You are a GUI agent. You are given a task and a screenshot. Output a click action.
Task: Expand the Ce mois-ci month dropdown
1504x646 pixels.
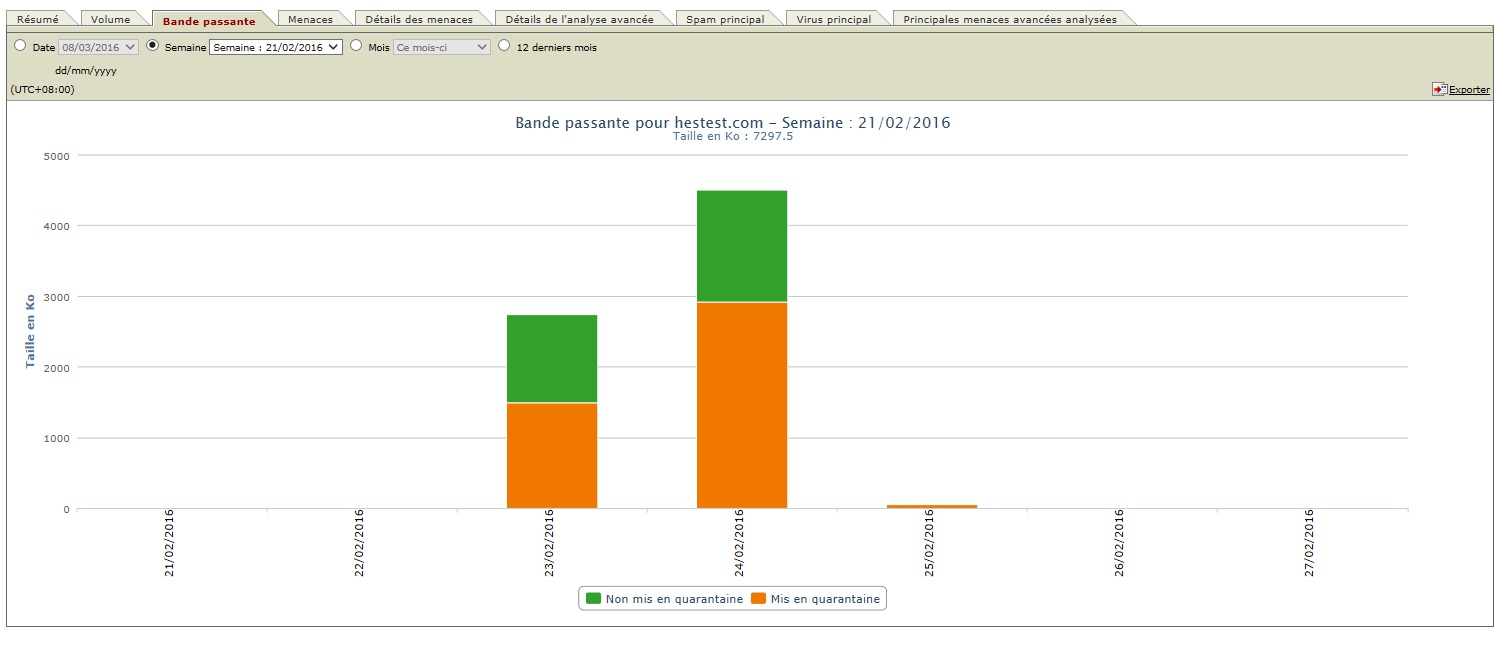tap(441, 47)
